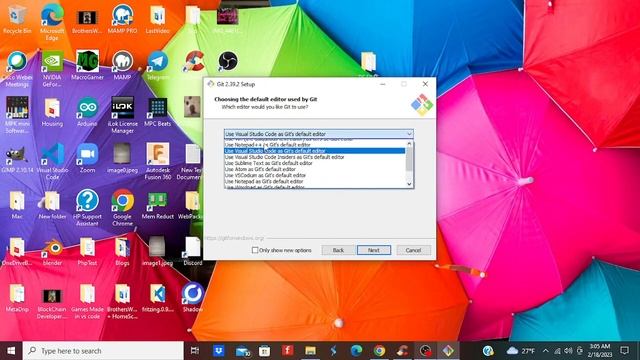This screenshot has height=360, width=640.
Task: Open the volume control in system tray
Action: coord(568,351)
